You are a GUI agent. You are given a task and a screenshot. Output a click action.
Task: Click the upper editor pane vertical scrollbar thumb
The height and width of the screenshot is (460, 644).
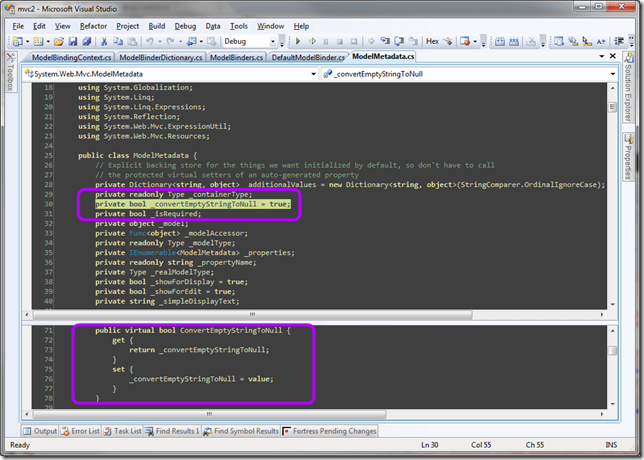pos(612,107)
